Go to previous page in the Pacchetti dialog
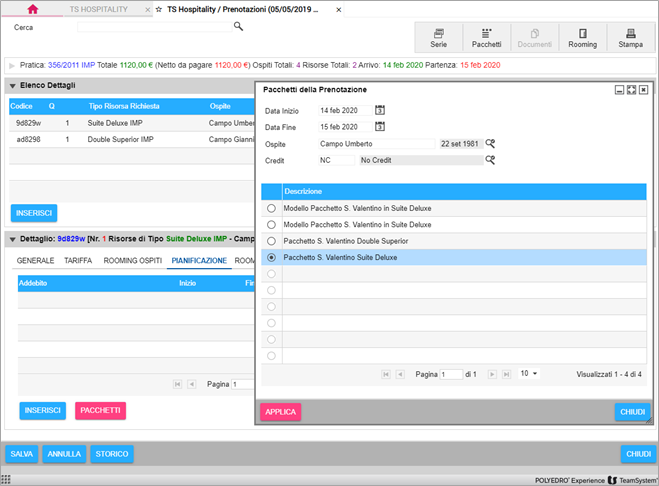 coord(400,374)
